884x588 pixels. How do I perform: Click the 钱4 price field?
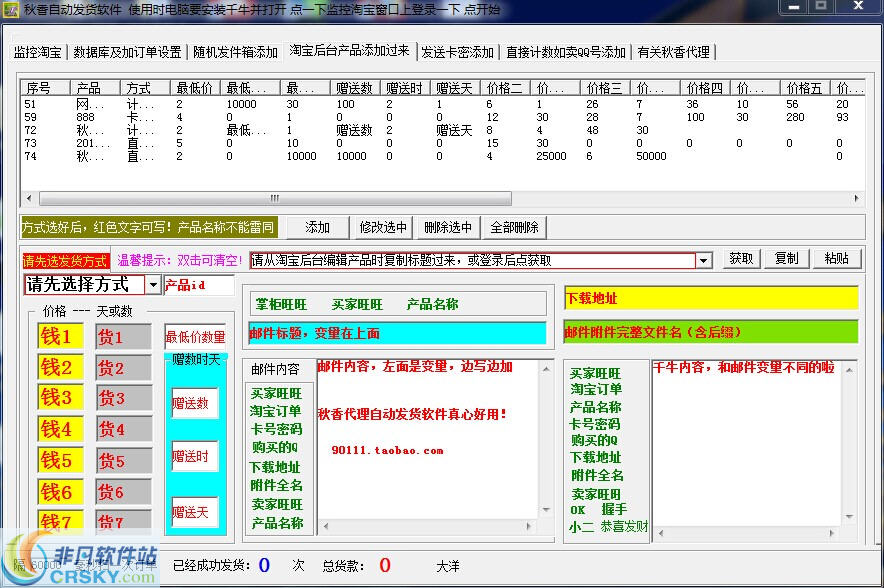point(60,429)
